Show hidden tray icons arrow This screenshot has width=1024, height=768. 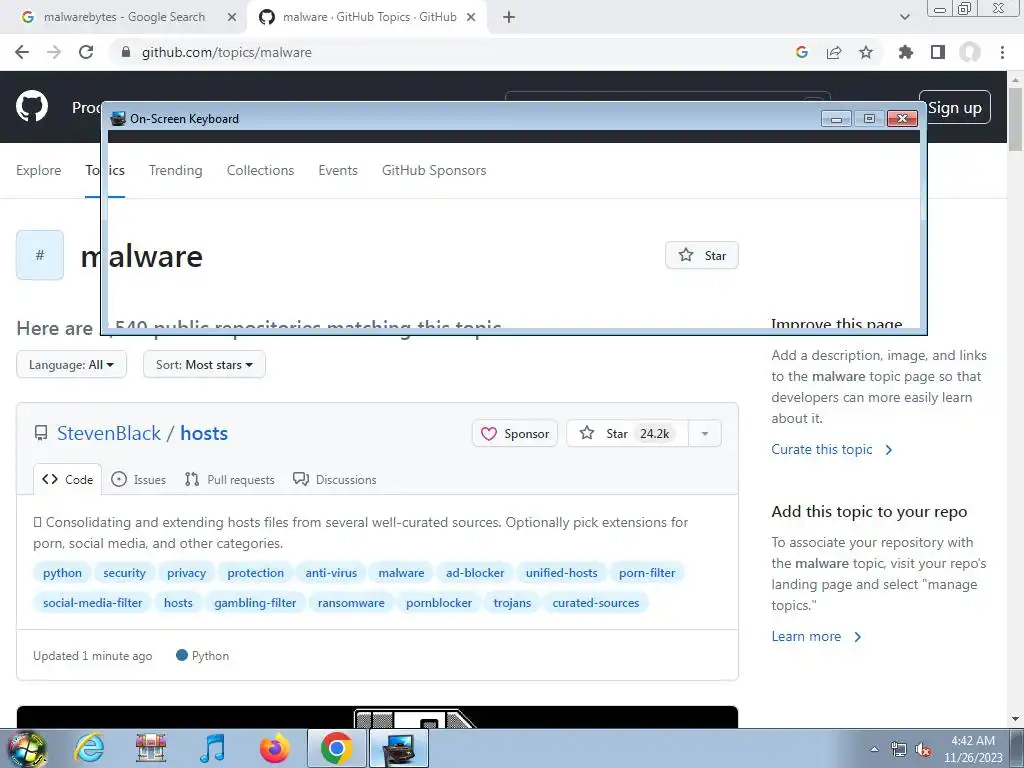(874, 749)
